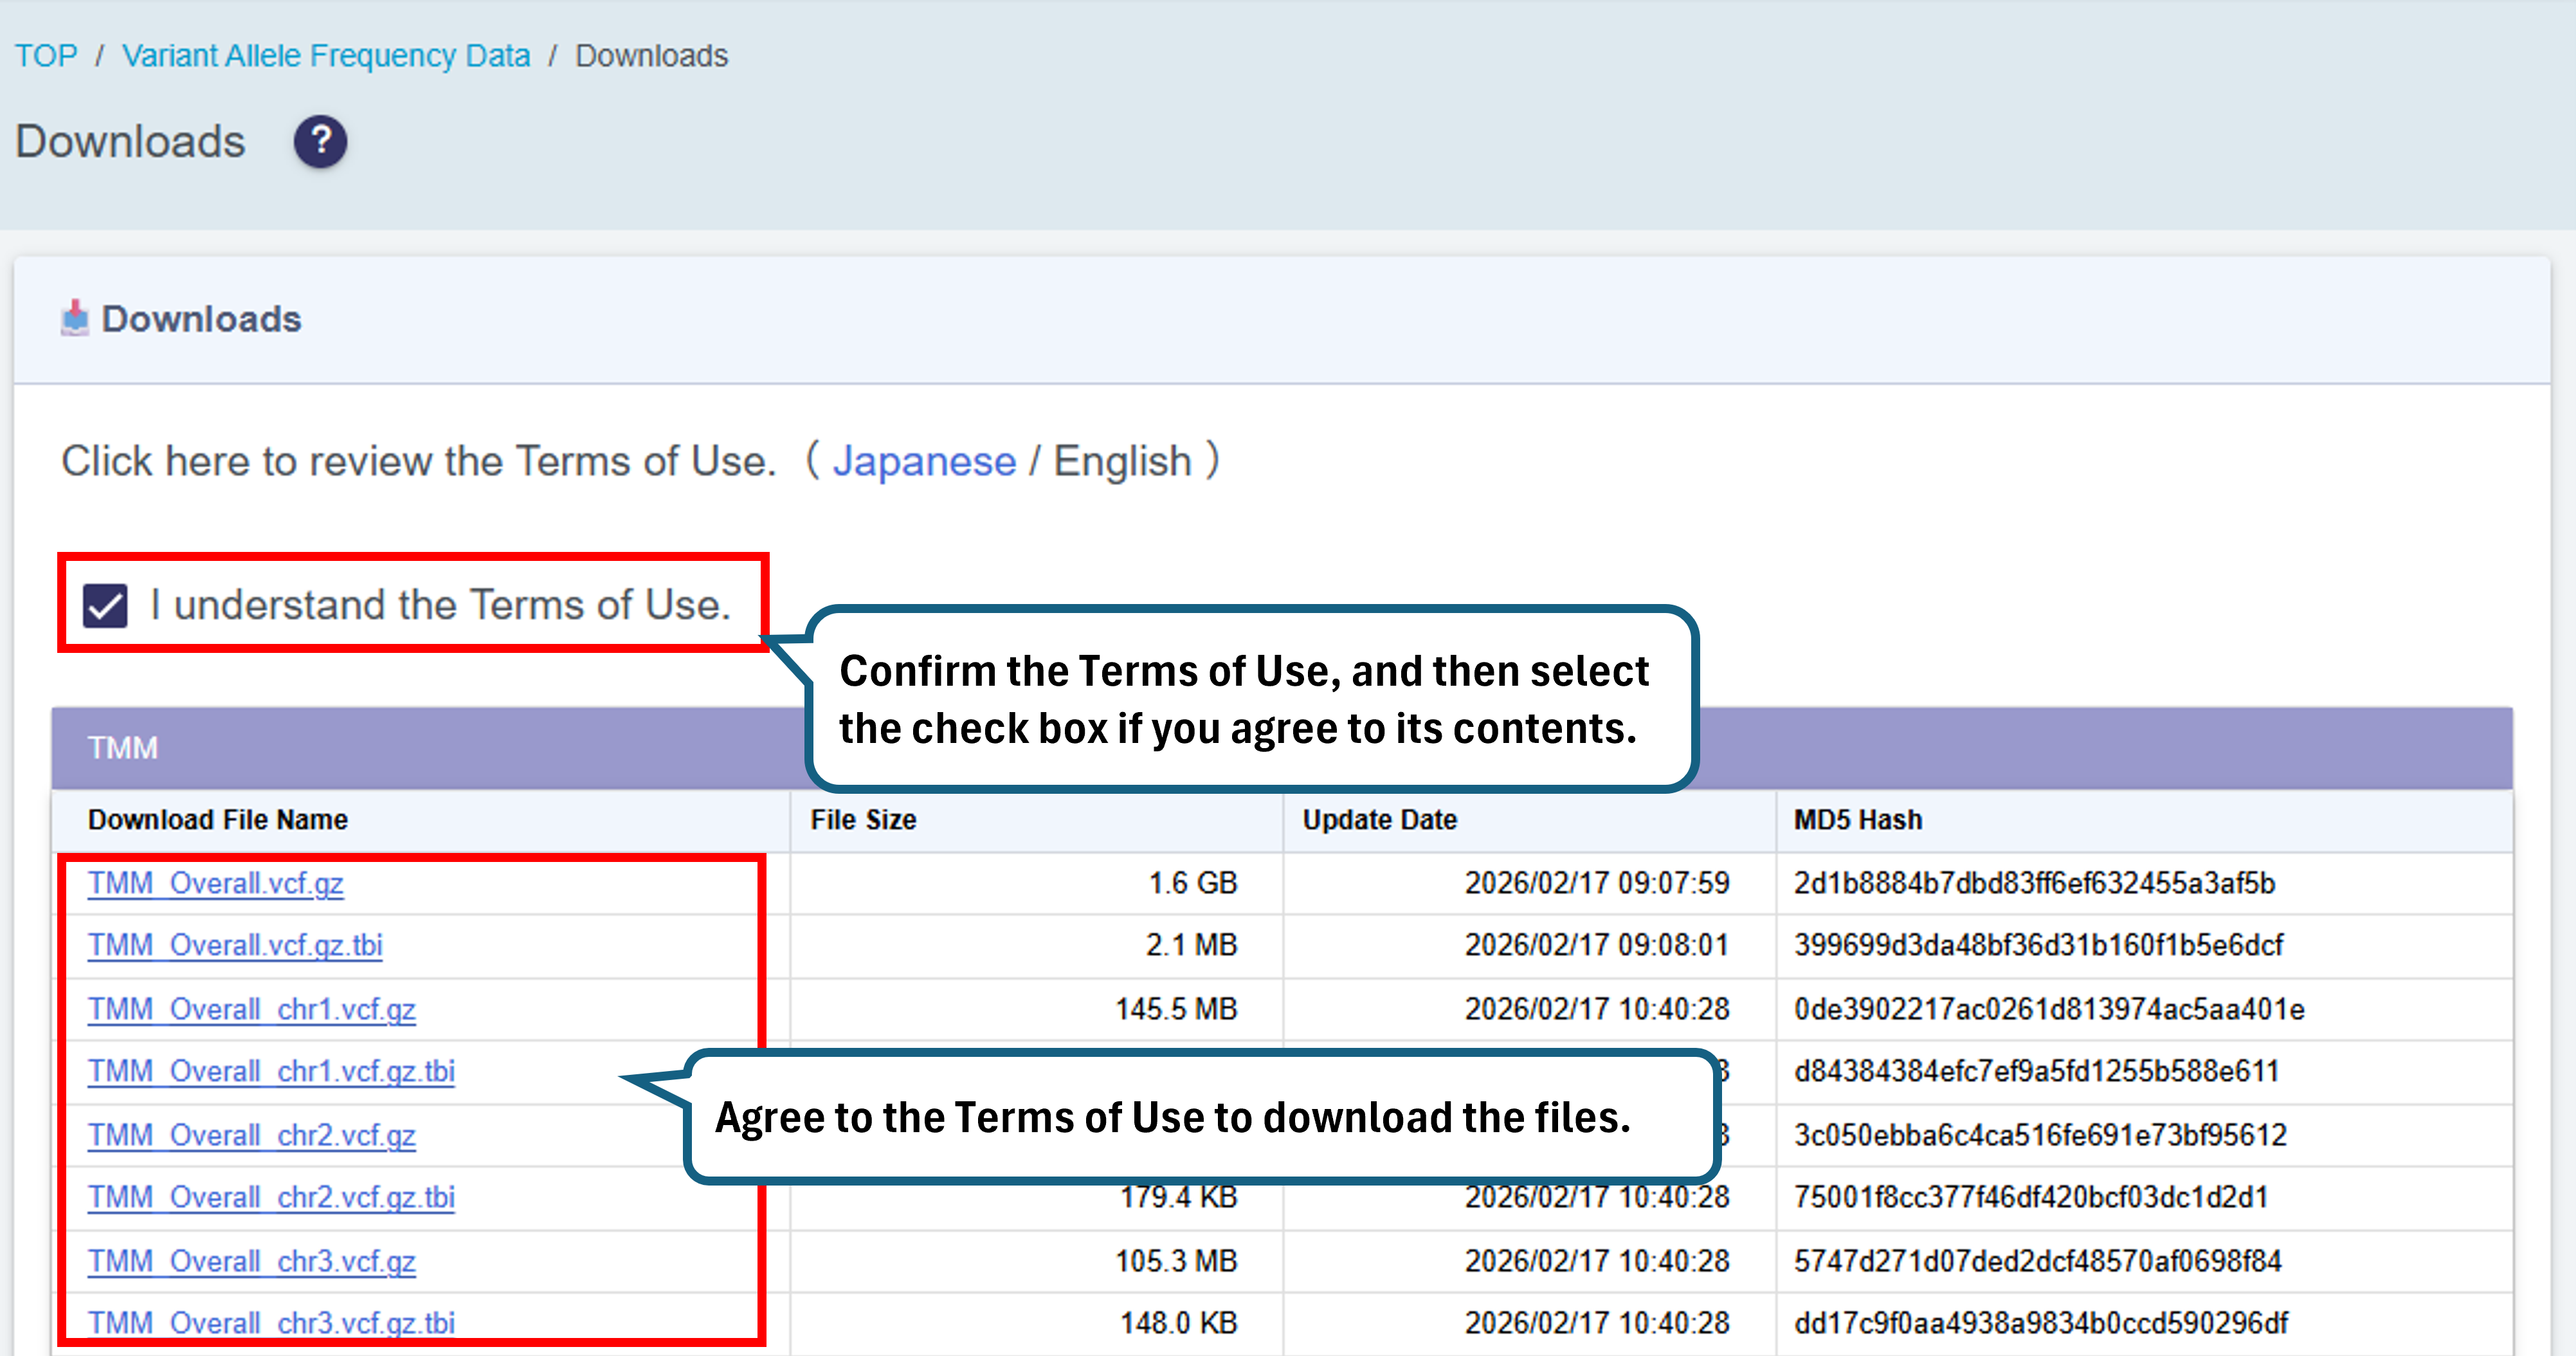Click the help question mark icon
2576x1356 pixels.
[x=320, y=141]
